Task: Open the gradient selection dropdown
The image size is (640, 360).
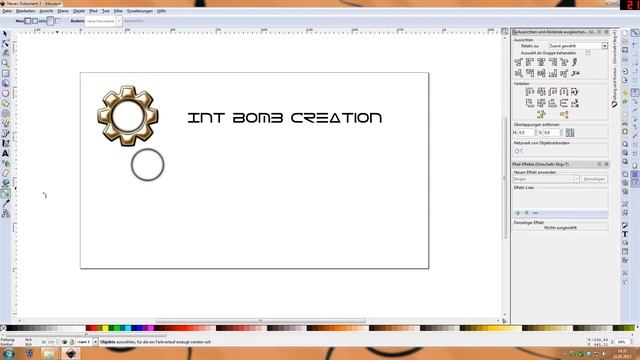Action: click(x=104, y=21)
